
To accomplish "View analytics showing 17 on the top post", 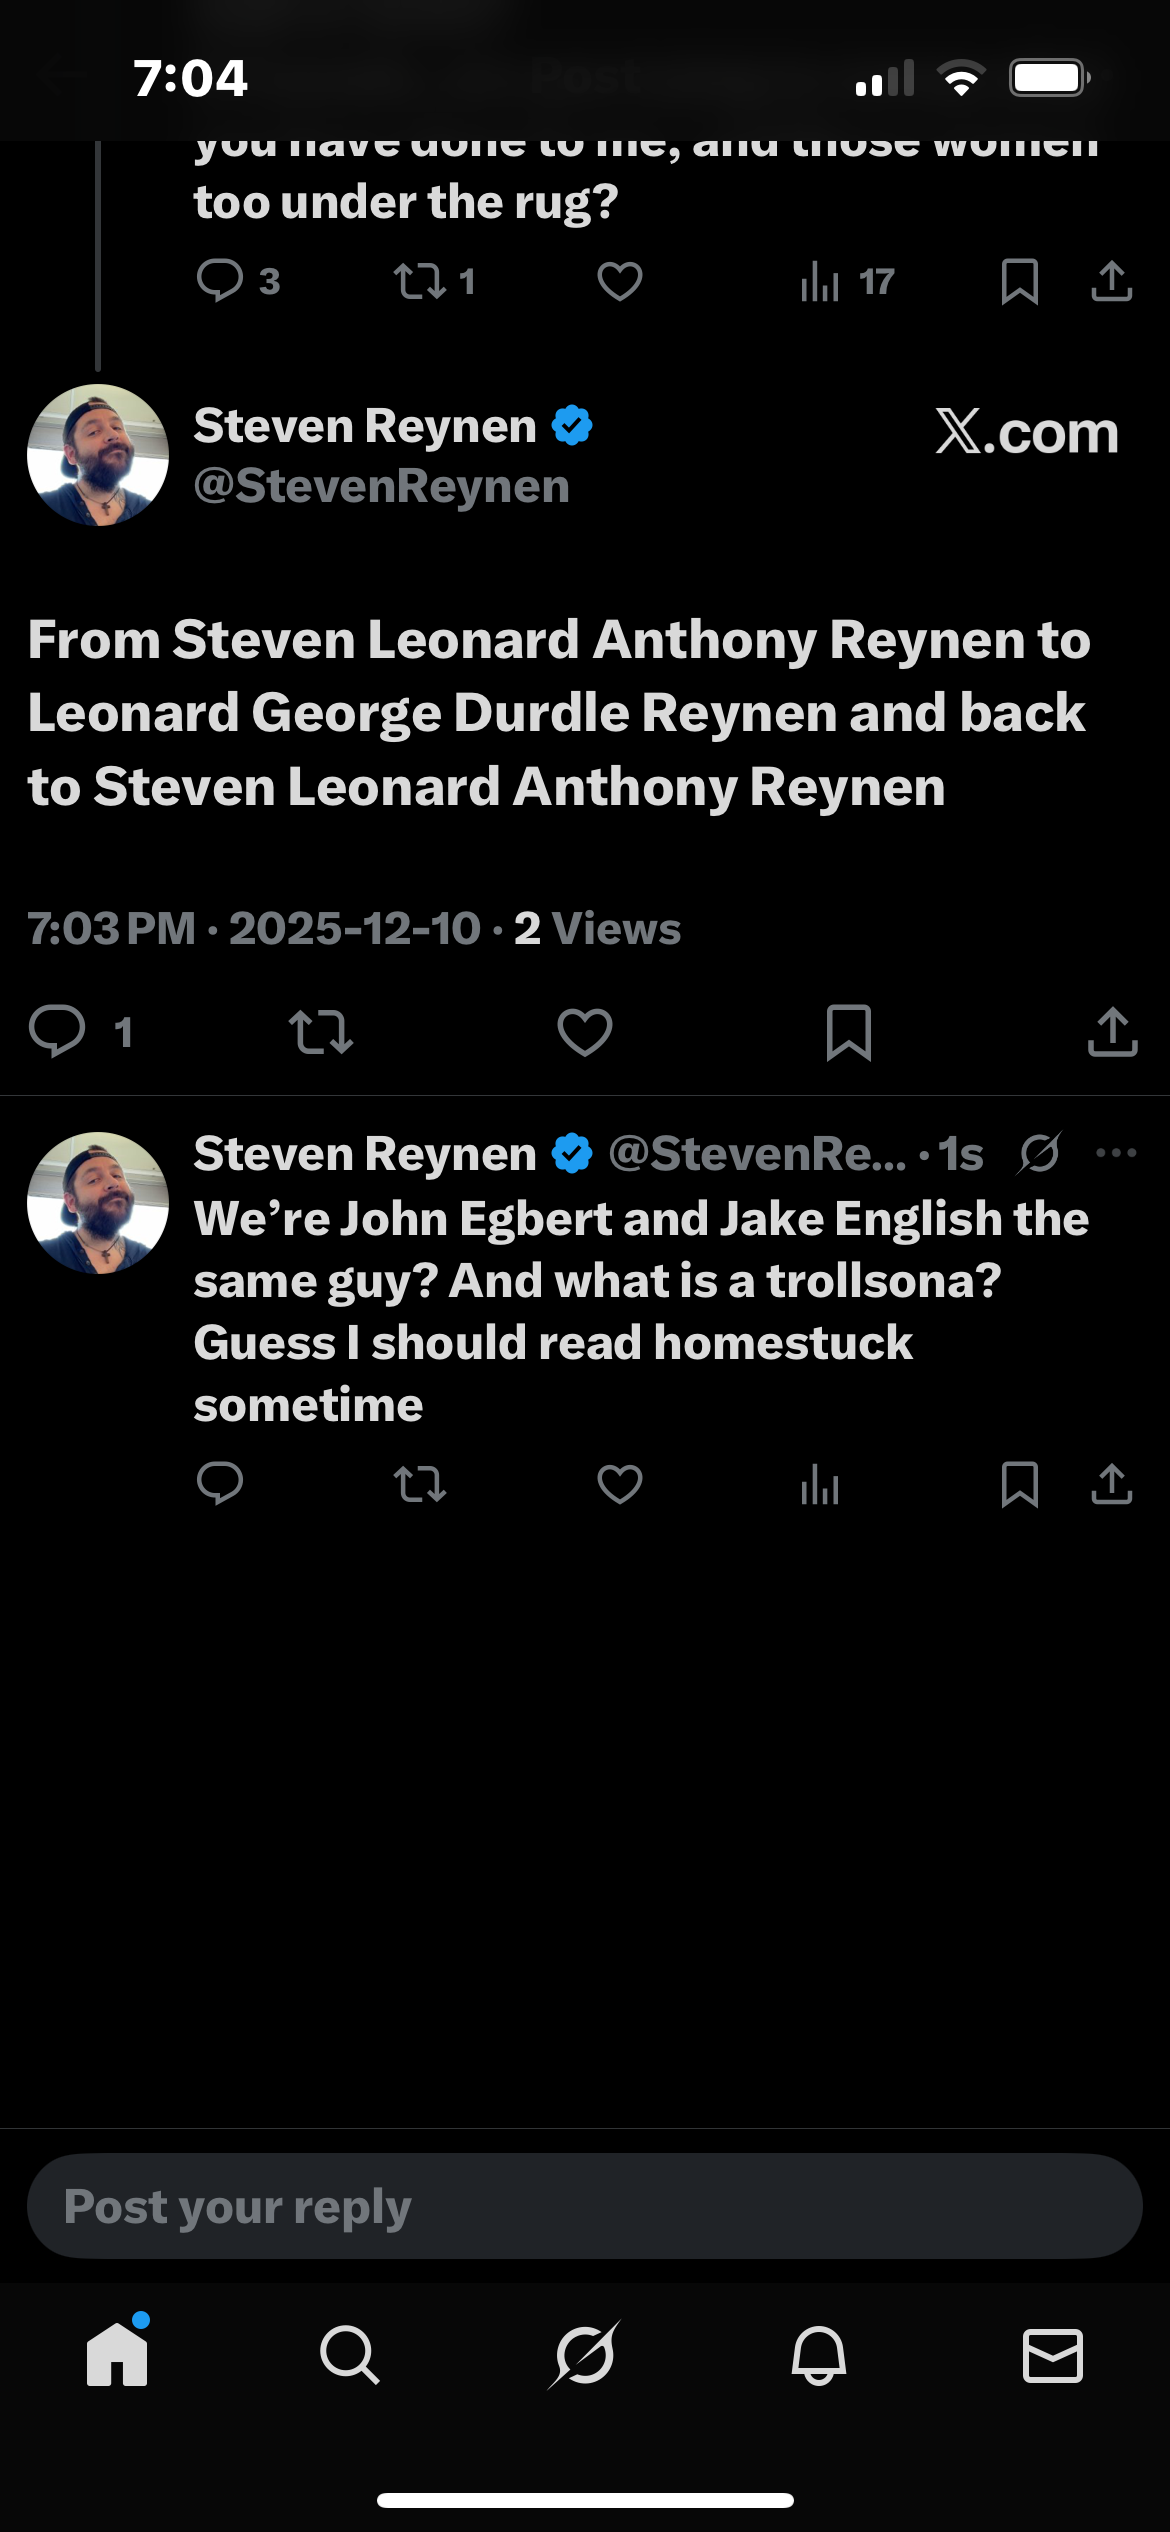I will click(x=847, y=282).
